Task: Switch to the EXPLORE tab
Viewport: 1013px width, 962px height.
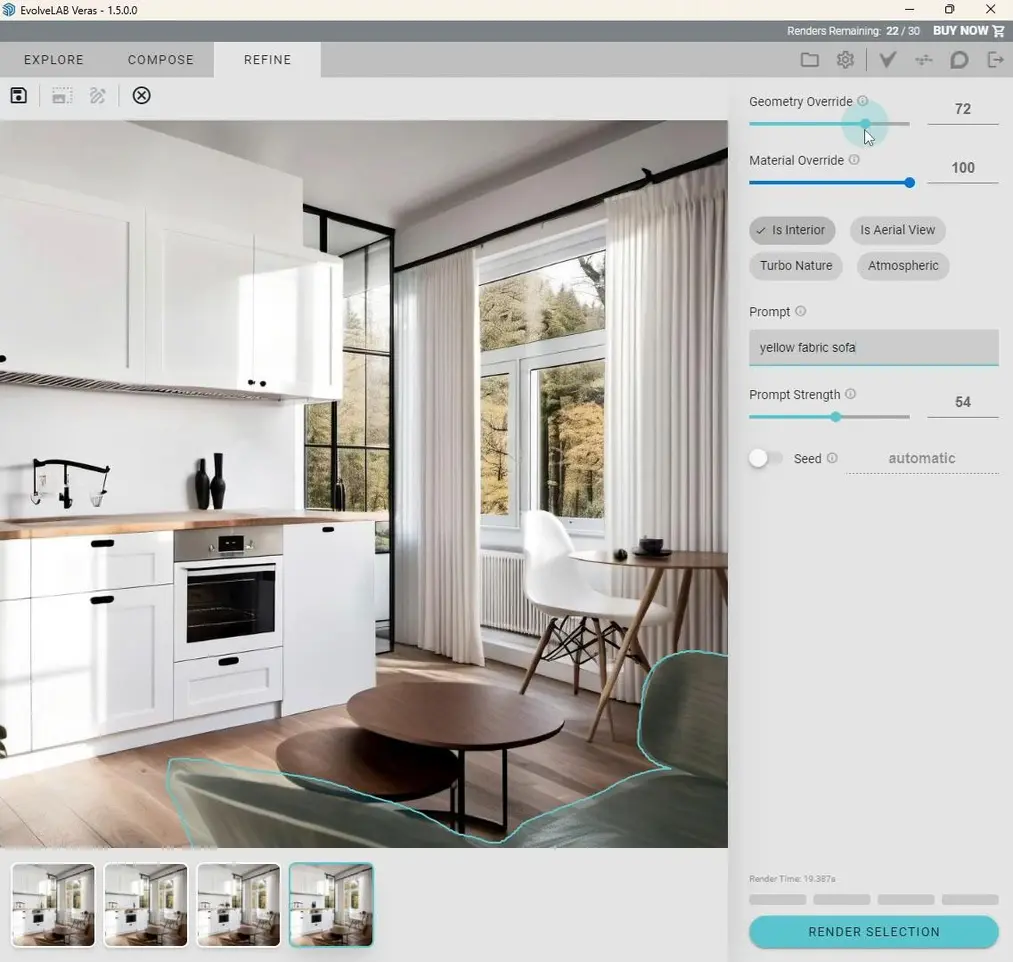Action: 54,60
